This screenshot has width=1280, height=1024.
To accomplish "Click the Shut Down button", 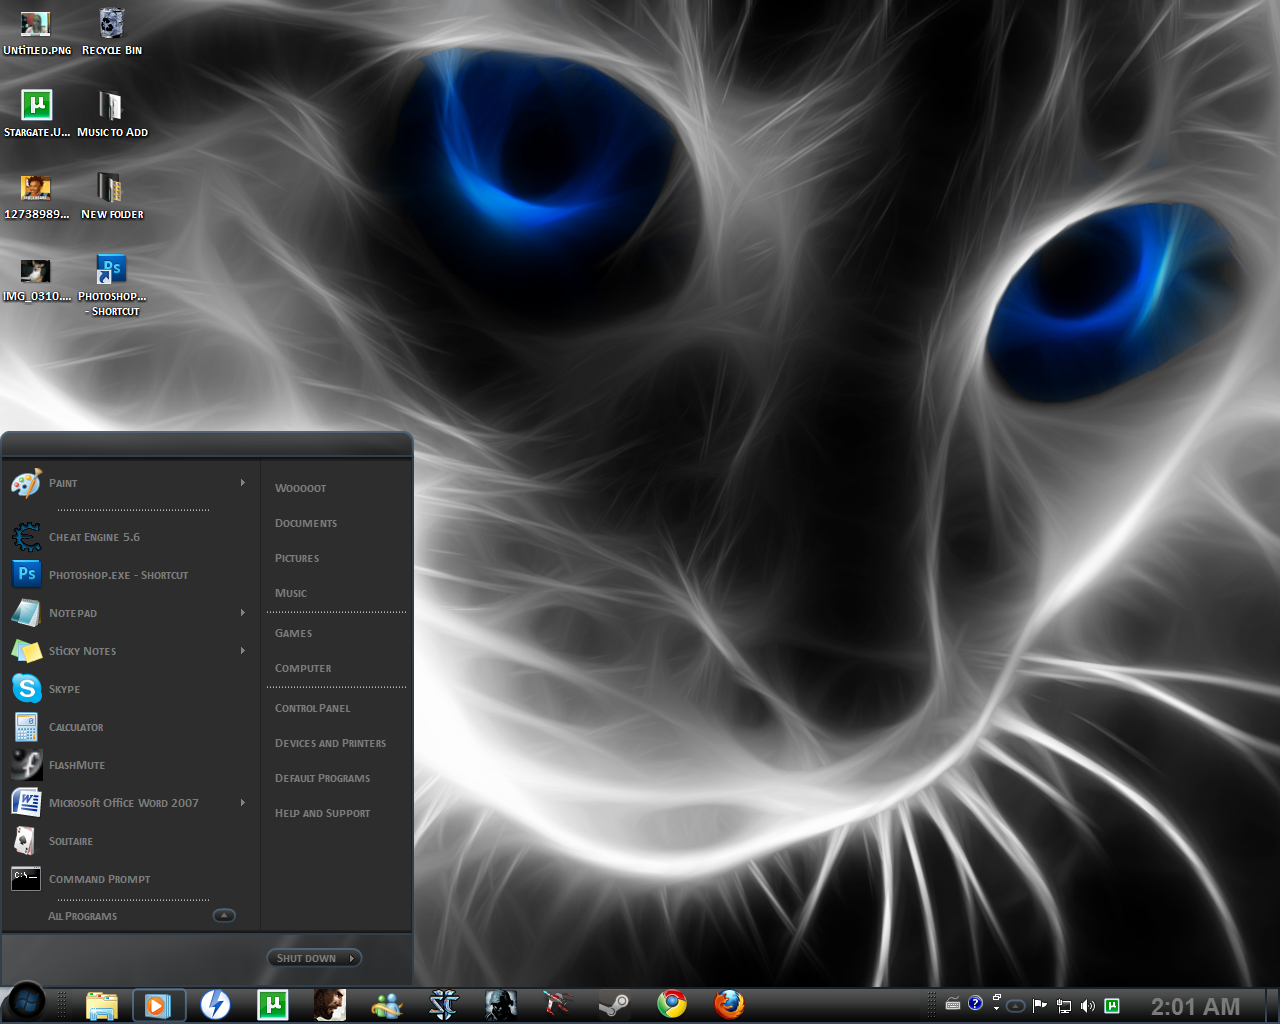I will click(306, 958).
